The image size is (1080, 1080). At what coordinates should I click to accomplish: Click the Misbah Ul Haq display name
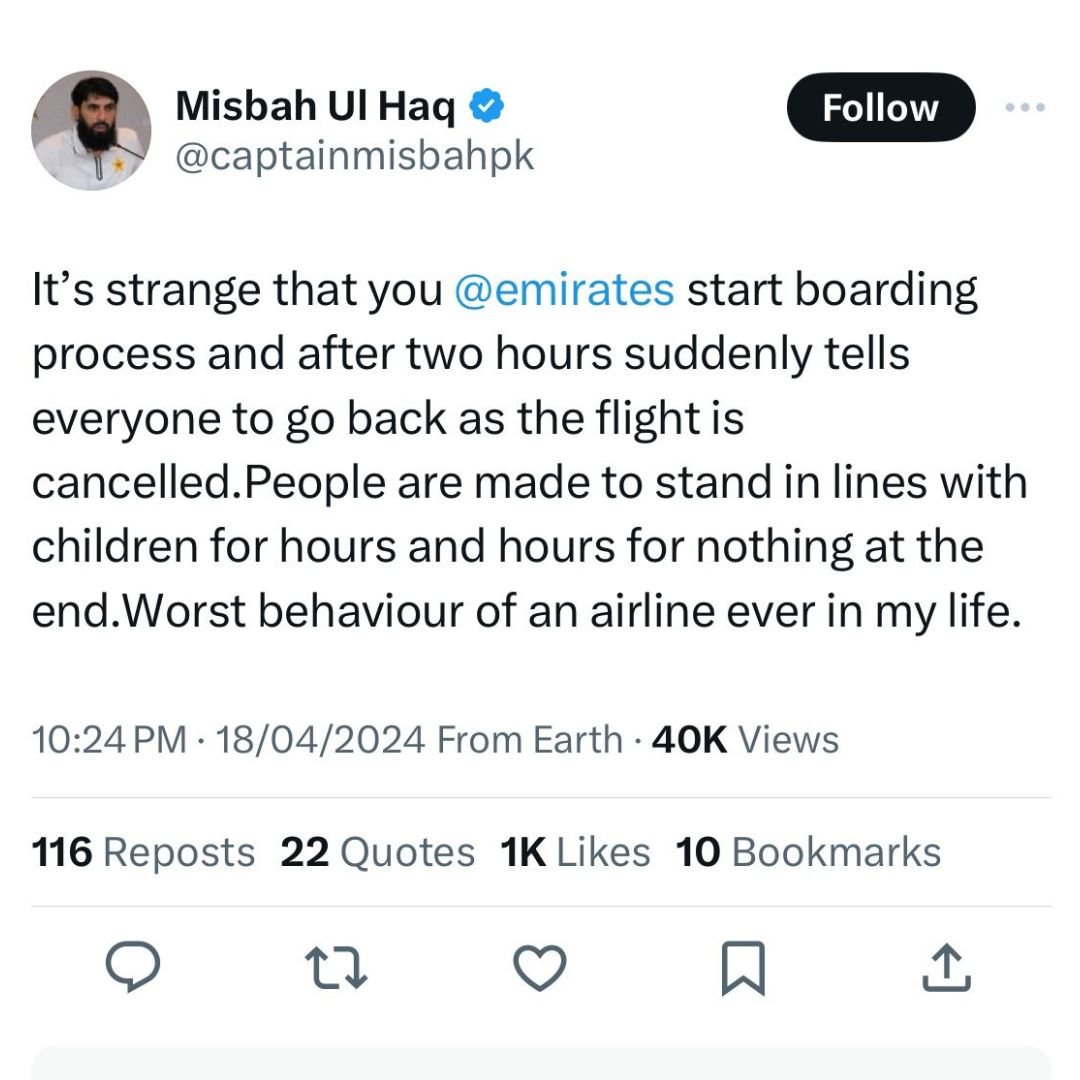(x=315, y=106)
